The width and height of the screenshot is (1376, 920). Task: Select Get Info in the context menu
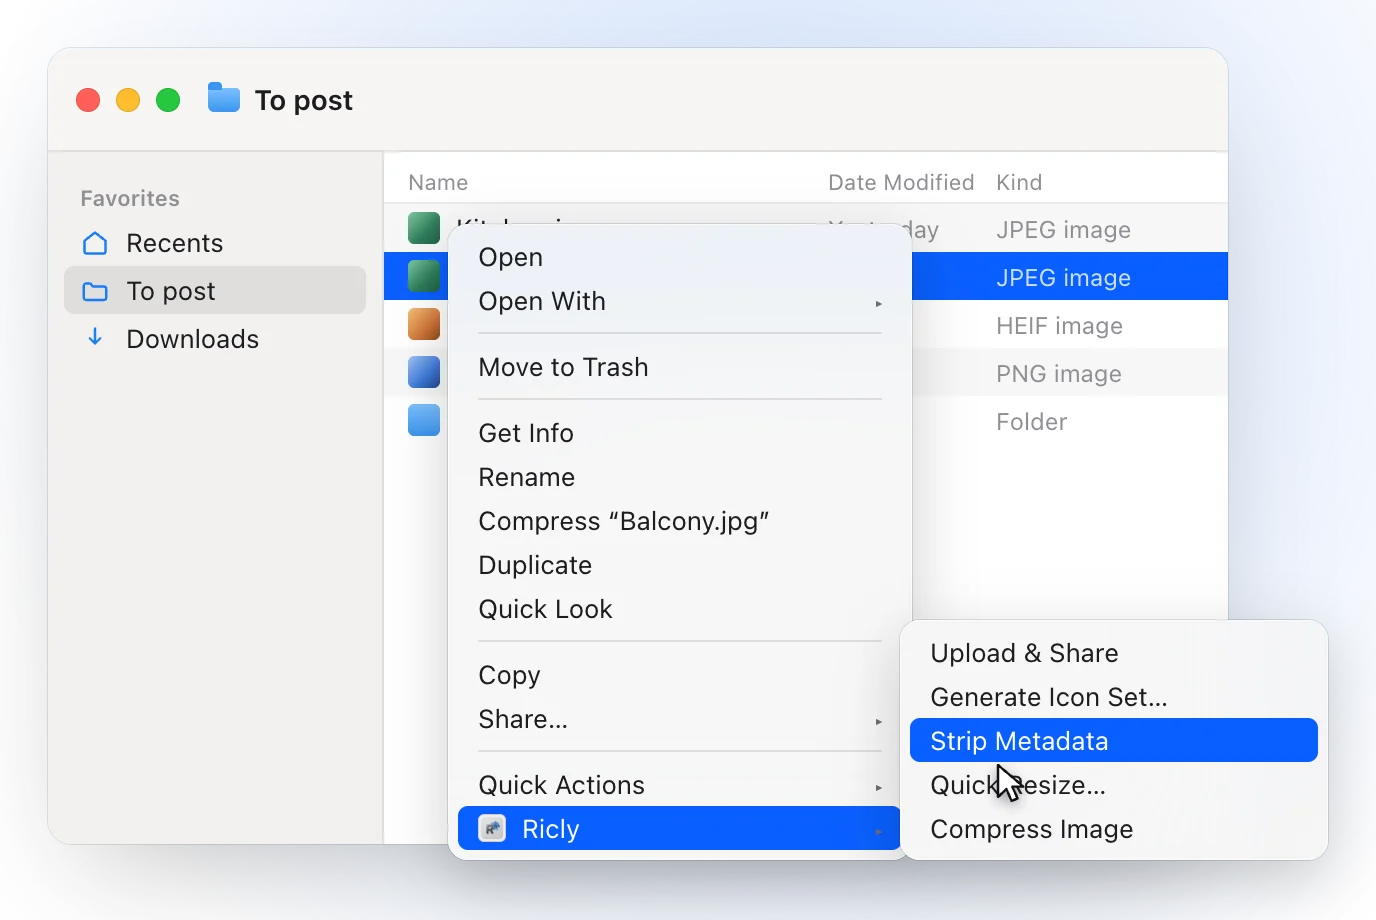[x=680, y=433]
